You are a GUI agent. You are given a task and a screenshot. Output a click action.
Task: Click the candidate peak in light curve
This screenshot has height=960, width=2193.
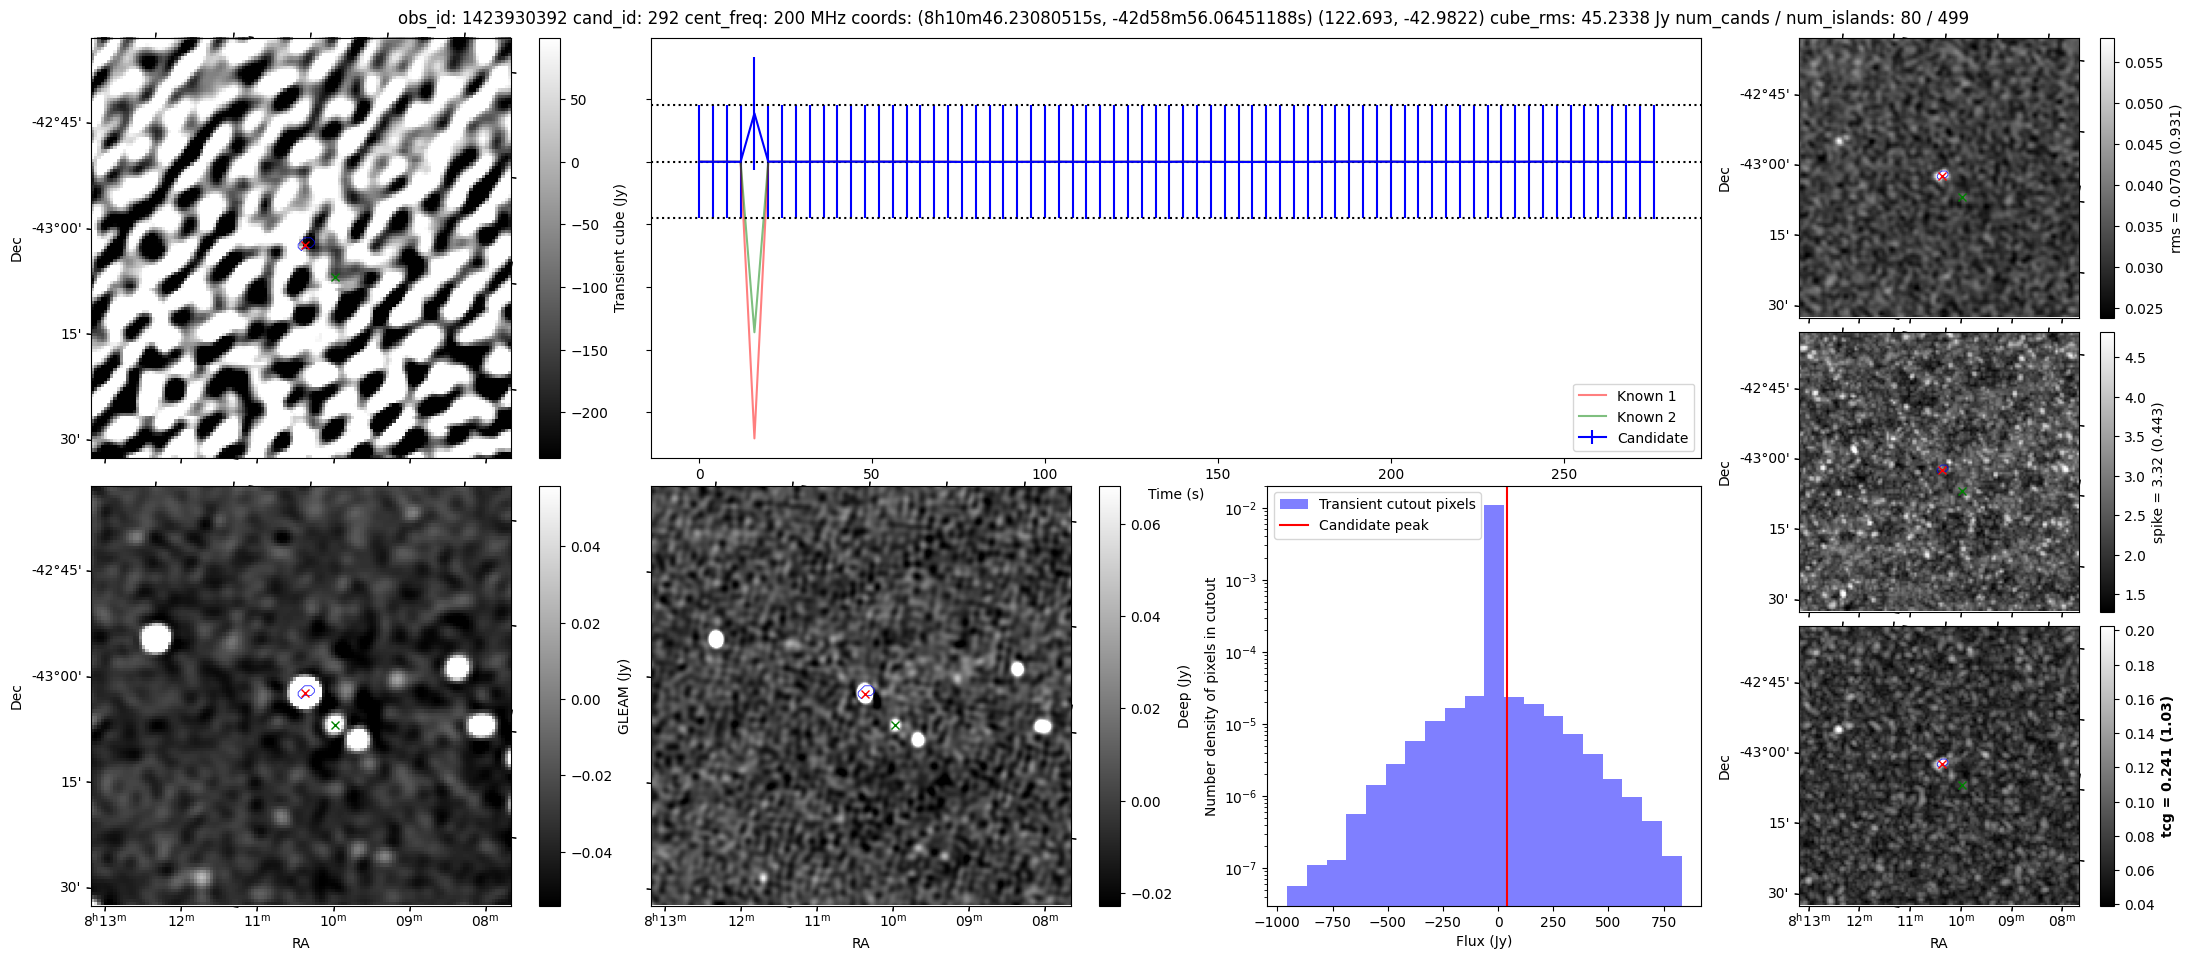click(x=754, y=114)
